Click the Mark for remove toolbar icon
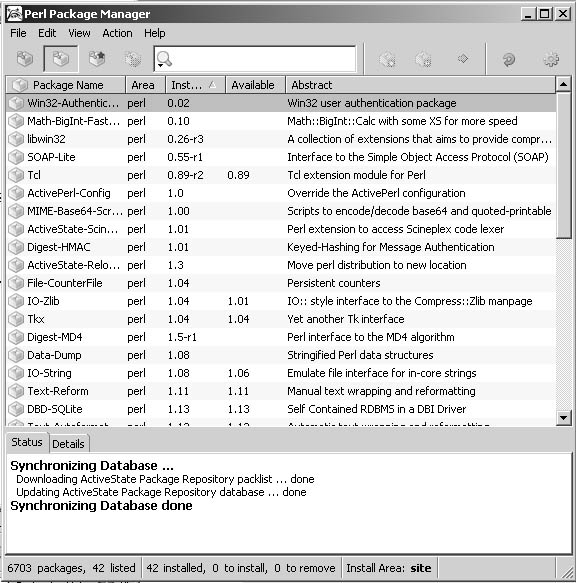This screenshot has height=583, width=576. (423, 59)
